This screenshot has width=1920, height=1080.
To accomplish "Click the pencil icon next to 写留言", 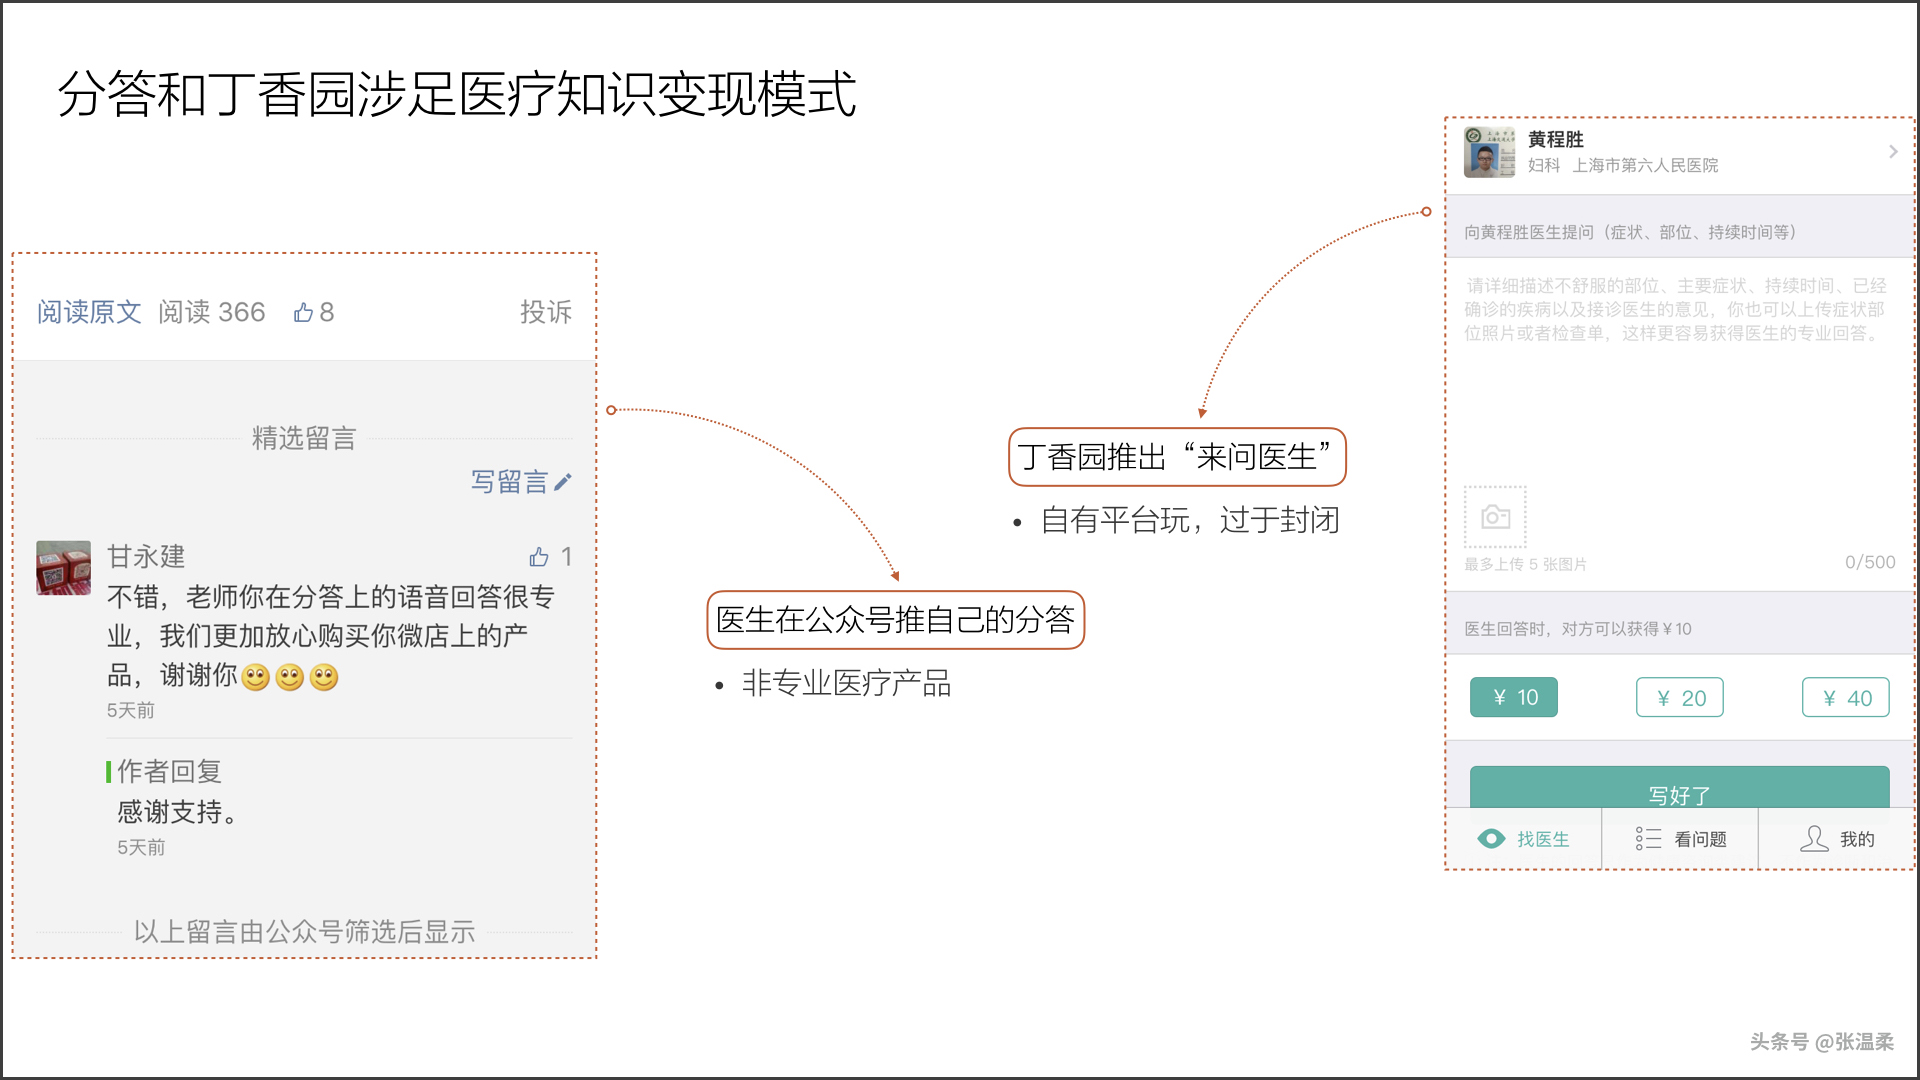I will (563, 482).
